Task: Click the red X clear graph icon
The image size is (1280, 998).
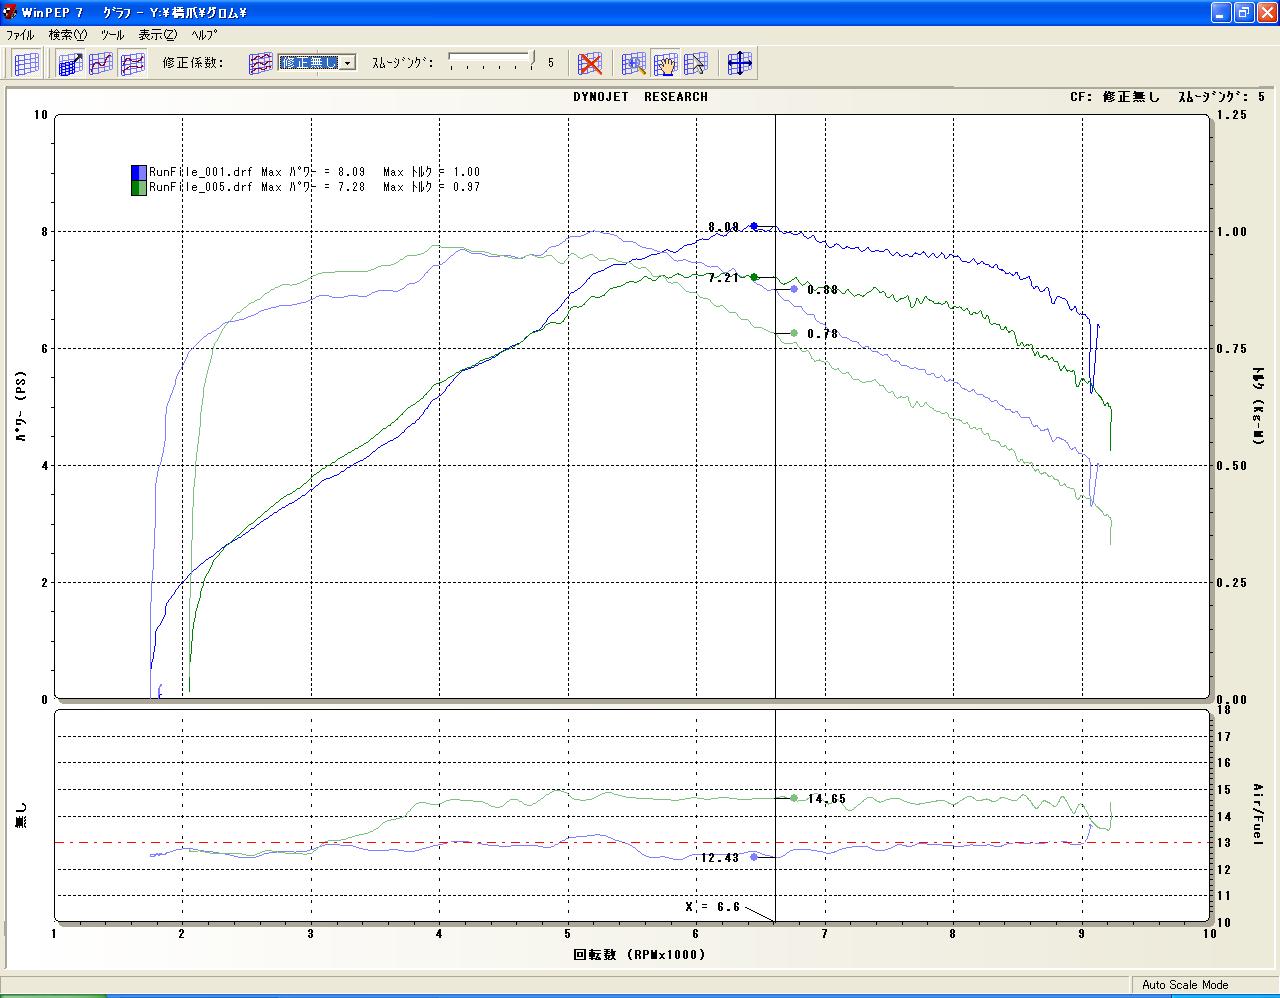Action: tap(590, 63)
